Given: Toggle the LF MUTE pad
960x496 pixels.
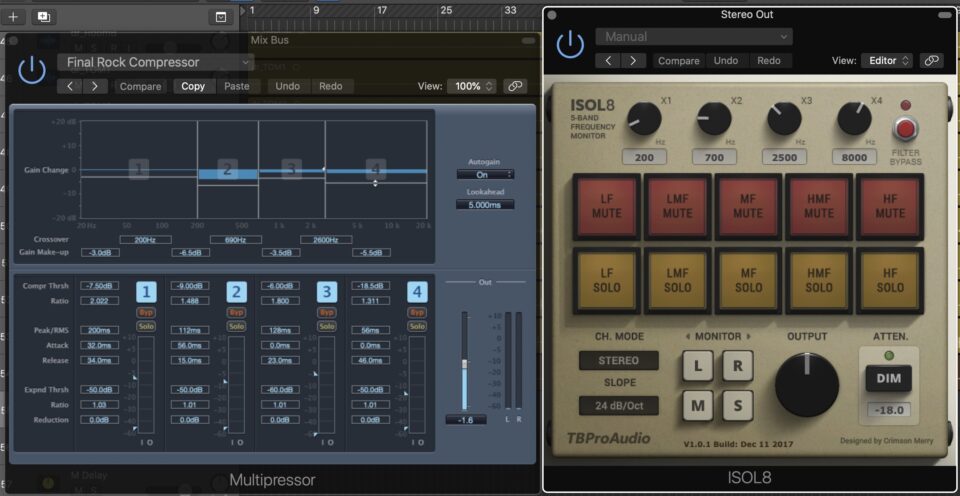Looking at the screenshot, I should point(607,206).
